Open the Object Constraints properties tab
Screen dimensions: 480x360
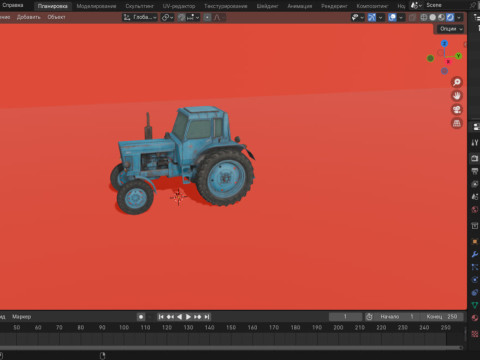pos(475,292)
